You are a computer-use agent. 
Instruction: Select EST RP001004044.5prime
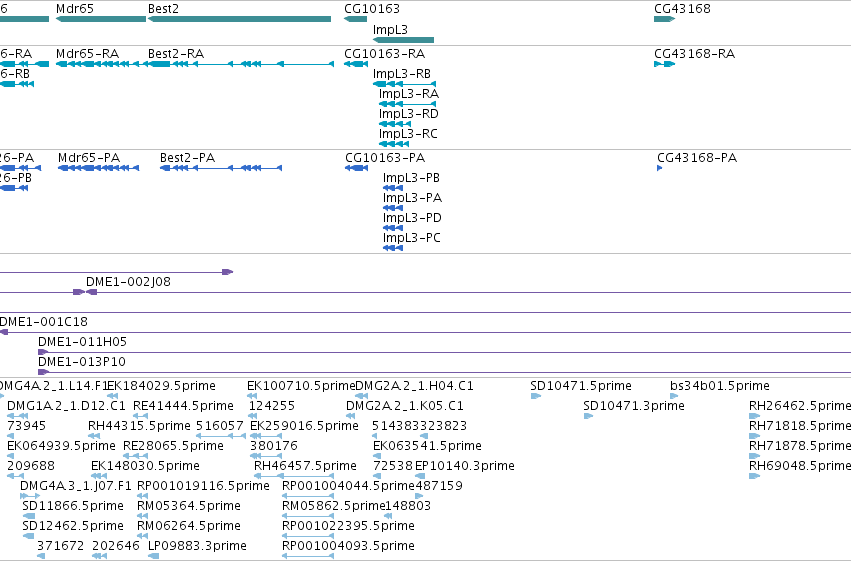click(308, 496)
